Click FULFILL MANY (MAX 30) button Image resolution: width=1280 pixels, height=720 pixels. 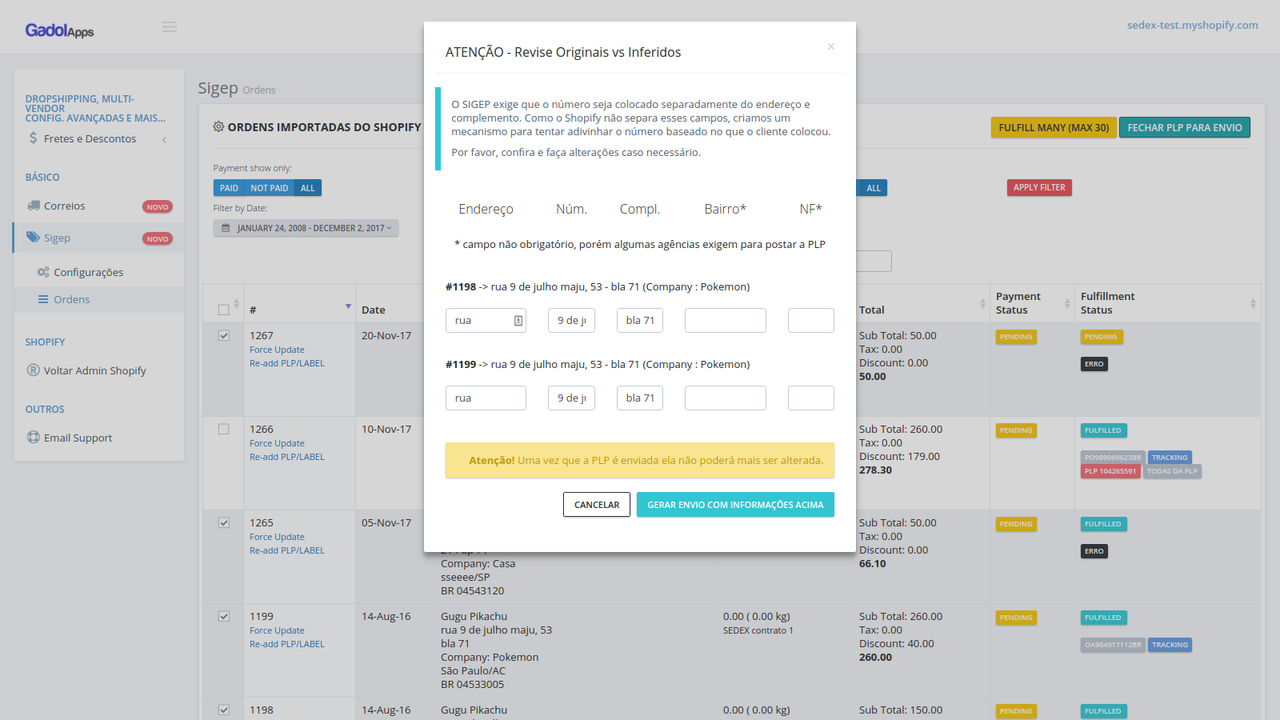[x=1053, y=127]
